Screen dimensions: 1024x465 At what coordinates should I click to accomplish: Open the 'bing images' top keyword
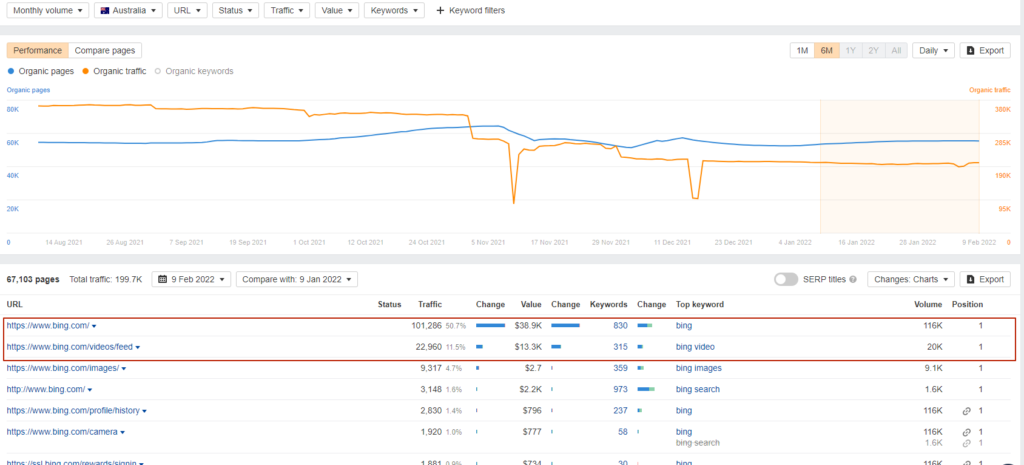[x=699, y=368]
